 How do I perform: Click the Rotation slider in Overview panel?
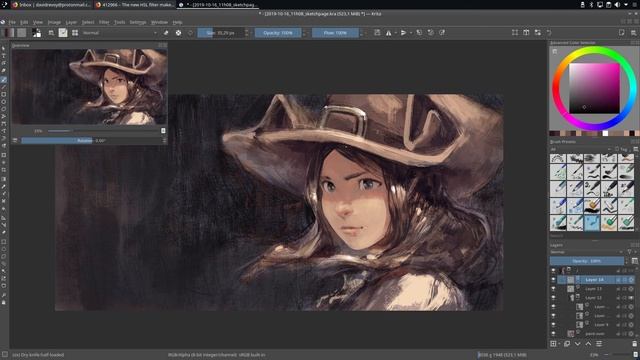(92, 140)
